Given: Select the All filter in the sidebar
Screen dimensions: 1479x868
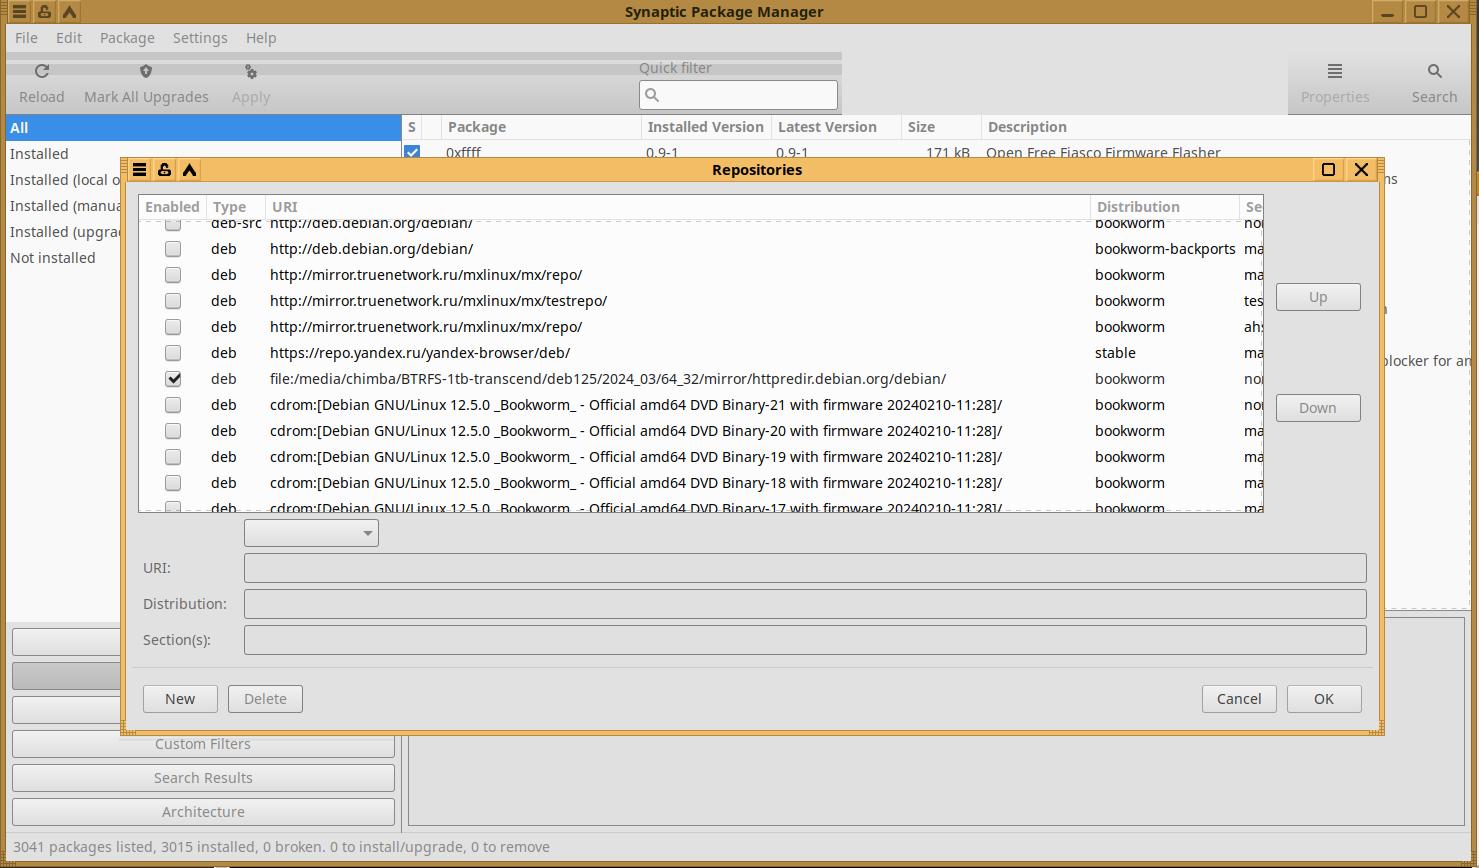Looking at the screenshot, I should click(204, 128).
